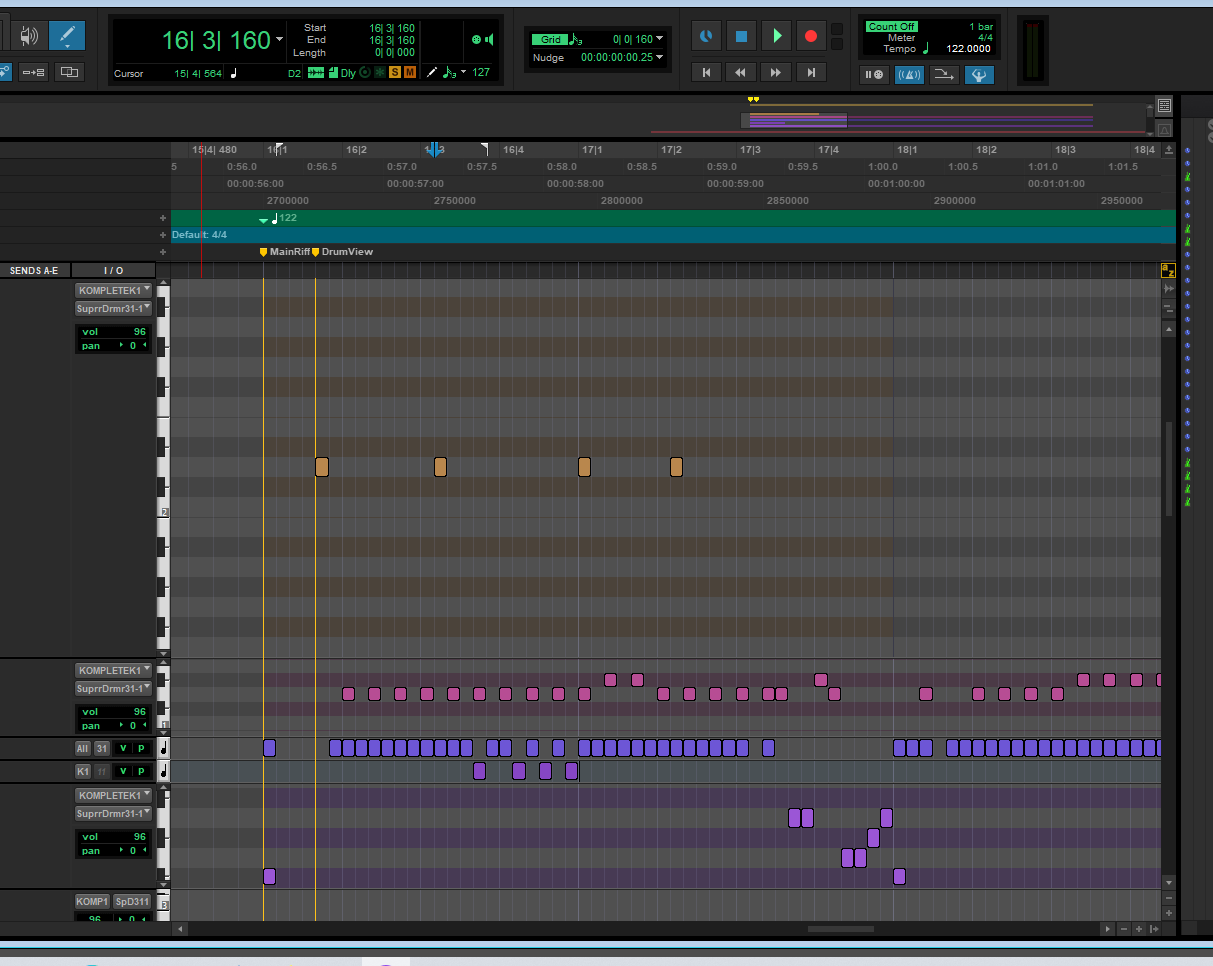Toggle the Metronome click button

909,74
